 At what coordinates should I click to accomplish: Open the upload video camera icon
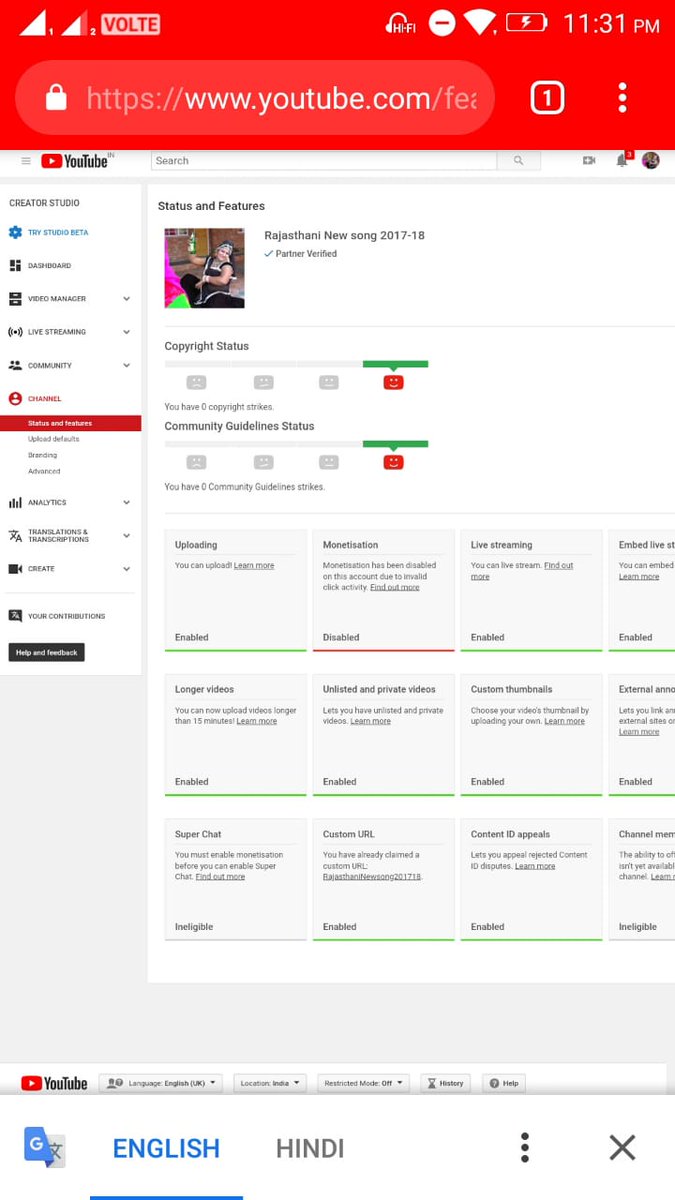pyautogui.click(x=589, y=161)
